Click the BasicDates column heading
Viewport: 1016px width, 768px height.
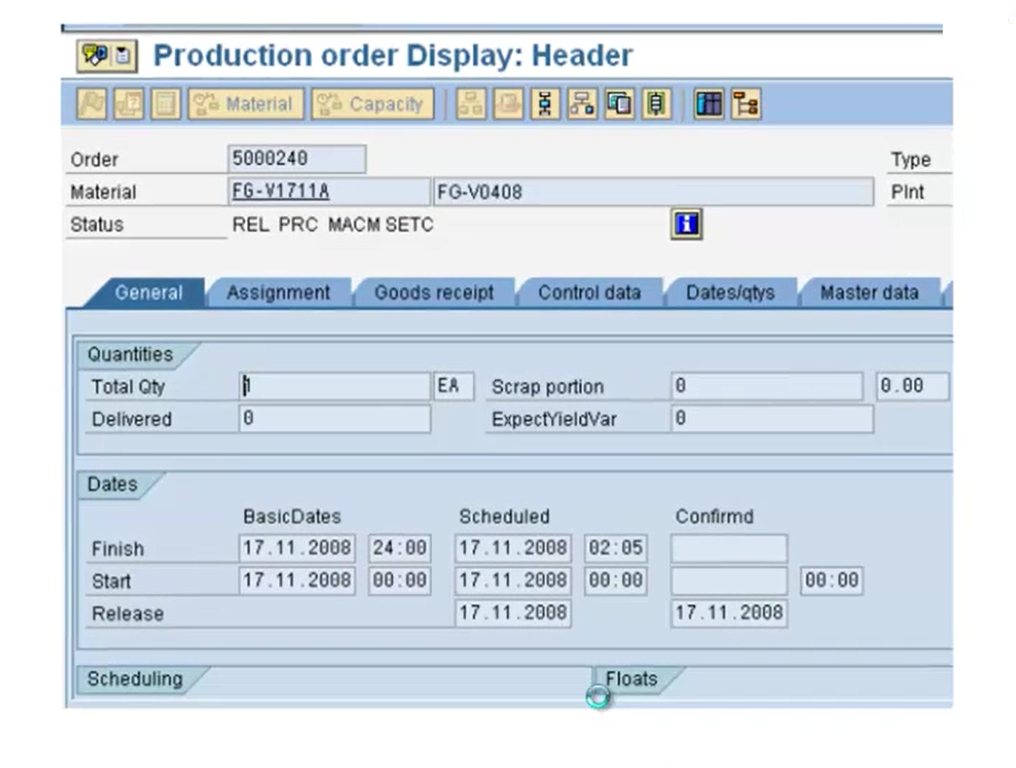click(292, 517)
